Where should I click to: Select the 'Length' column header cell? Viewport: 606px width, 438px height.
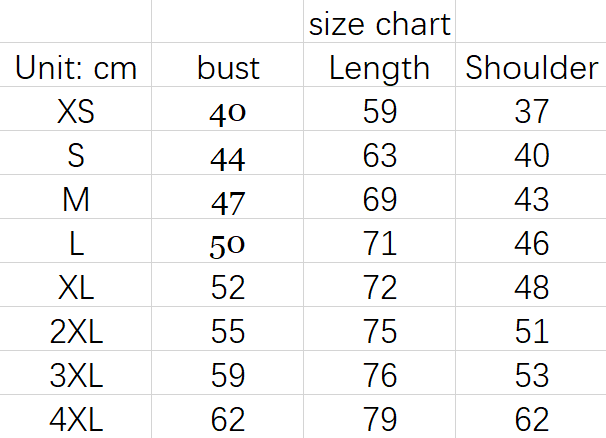coord(379,68)
